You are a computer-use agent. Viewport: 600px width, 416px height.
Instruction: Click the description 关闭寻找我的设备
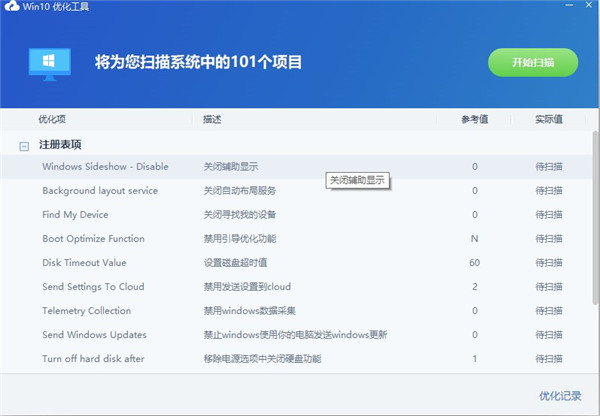240,215
